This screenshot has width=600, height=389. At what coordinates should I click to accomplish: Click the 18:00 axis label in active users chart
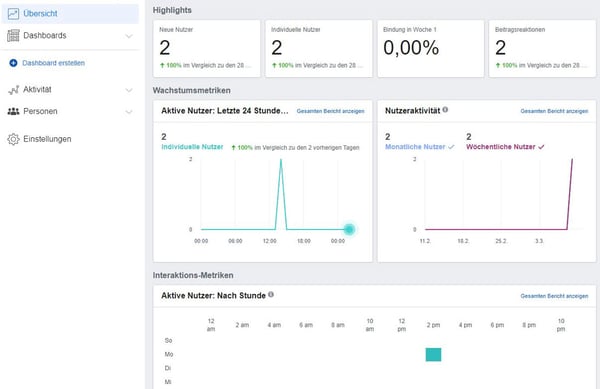point(304,241)
